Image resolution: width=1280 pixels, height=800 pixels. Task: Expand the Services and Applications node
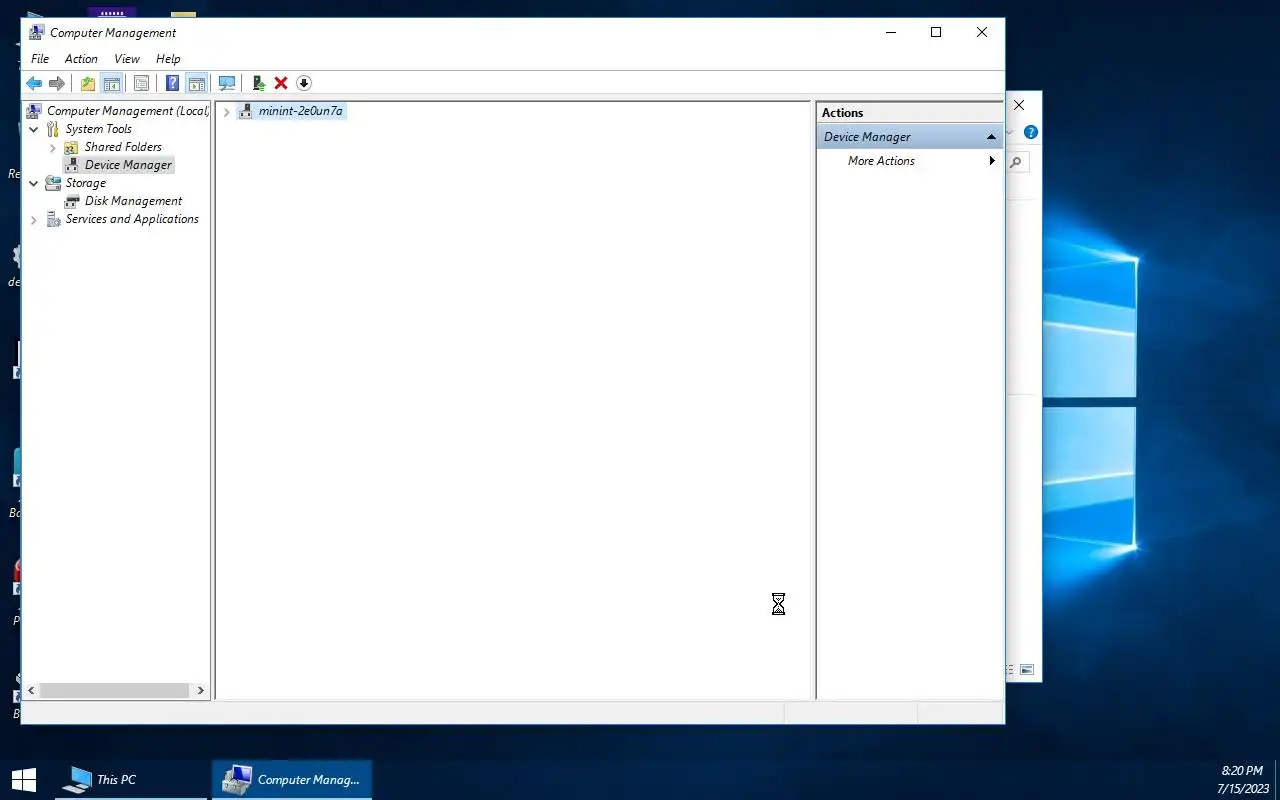pyautogui.click(x=34, y=219)
